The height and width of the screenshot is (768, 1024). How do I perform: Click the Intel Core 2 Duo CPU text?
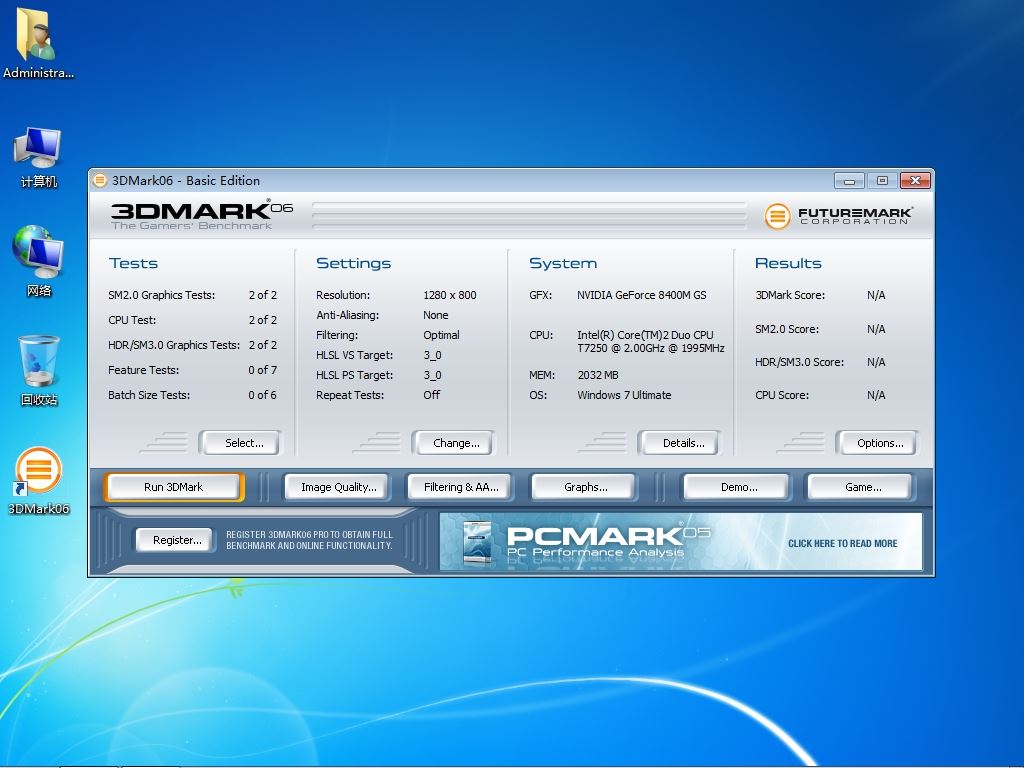[x=650, y=342]
